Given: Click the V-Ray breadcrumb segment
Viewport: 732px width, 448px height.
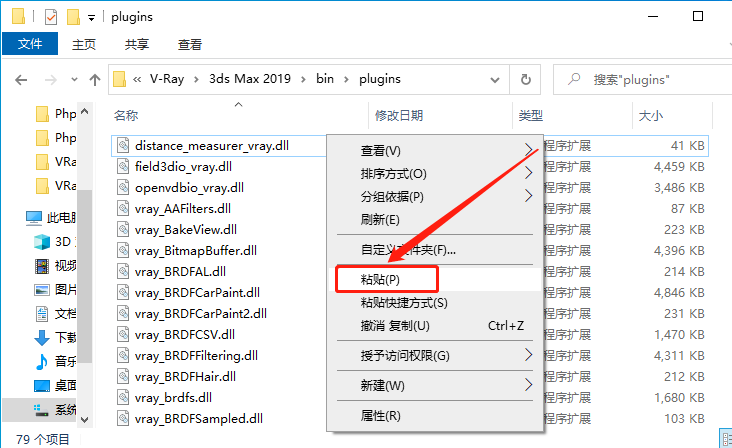Looking at the screenshot, I should (167, 79).
